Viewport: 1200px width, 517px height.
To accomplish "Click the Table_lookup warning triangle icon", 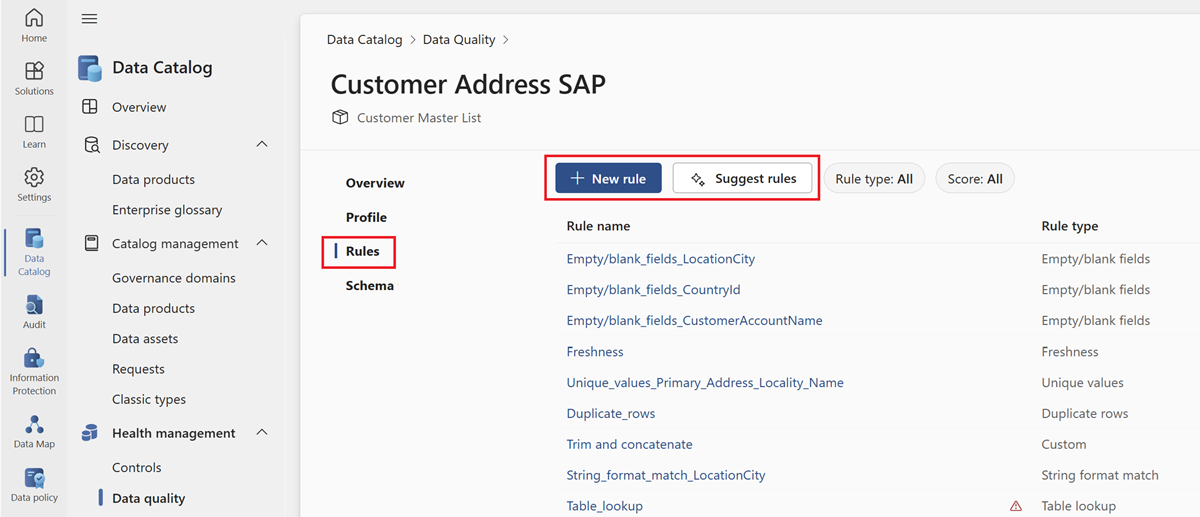I will [1016, 506].
